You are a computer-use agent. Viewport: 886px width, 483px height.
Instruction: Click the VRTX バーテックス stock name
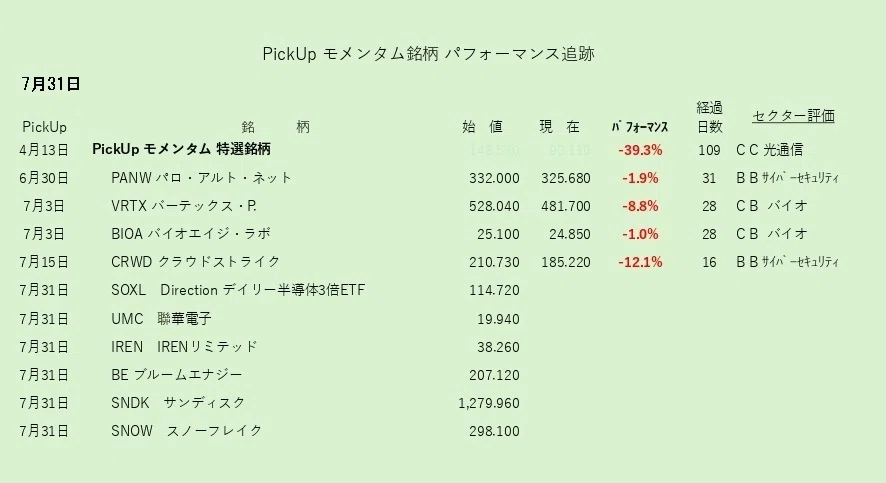click(184, 206)
